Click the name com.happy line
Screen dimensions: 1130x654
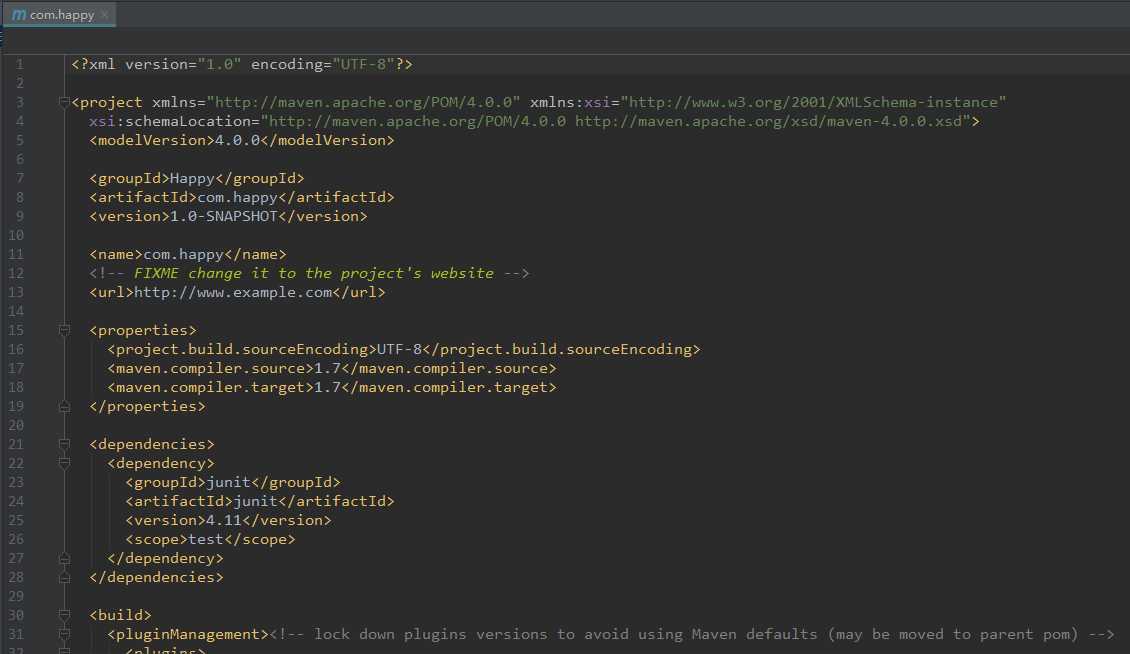[x=187, y=255]
